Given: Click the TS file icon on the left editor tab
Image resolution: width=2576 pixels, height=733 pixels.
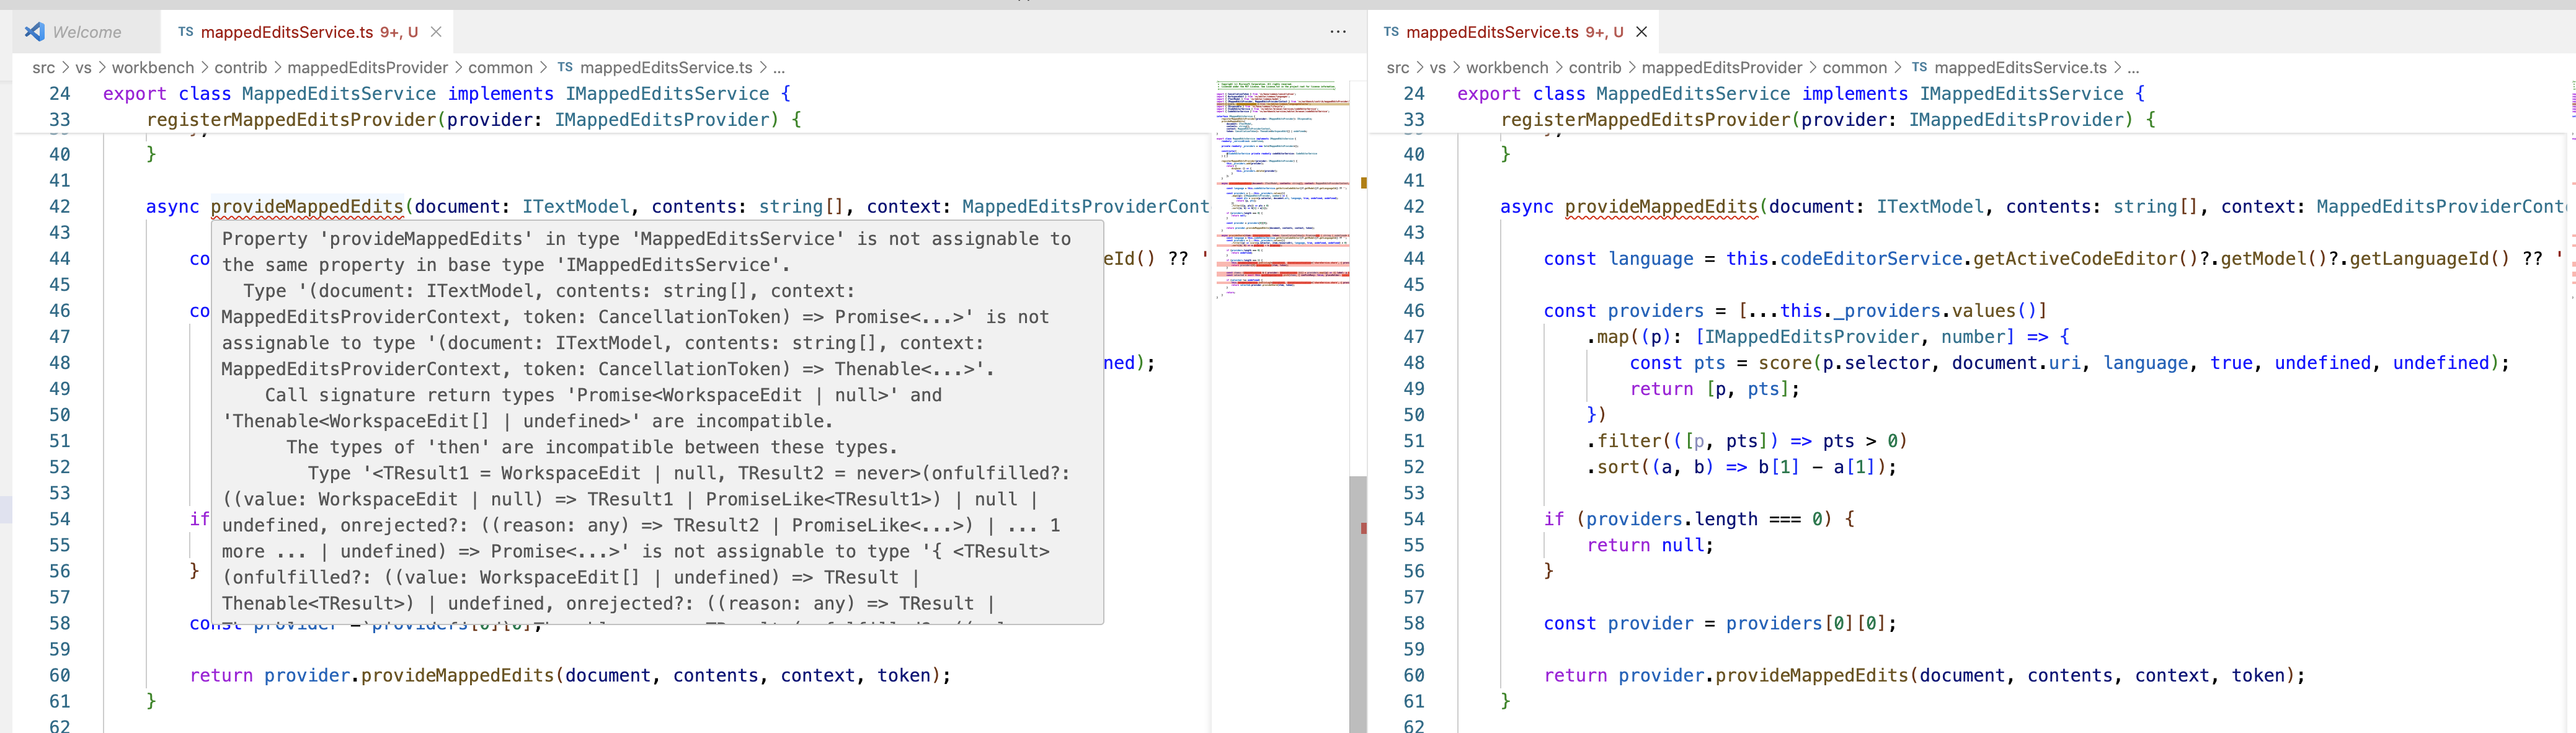Looking at the screenshot, I should click(x=186, y=31).
